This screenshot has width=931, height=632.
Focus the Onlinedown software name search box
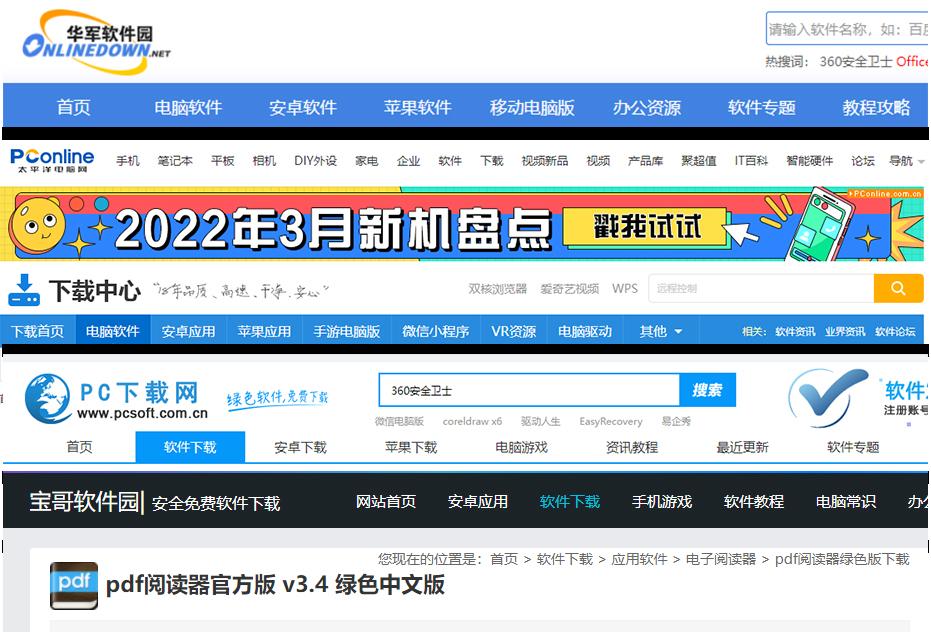click(848, 29)
